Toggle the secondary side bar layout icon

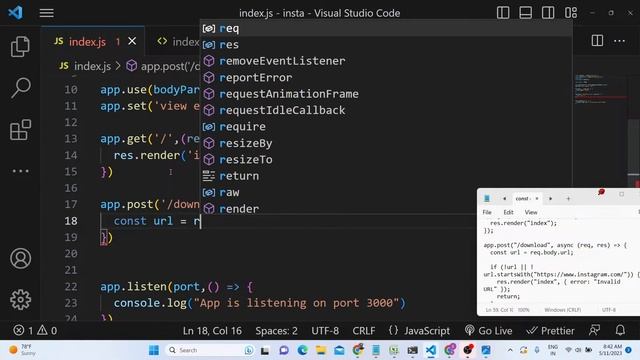click(548, 13)
